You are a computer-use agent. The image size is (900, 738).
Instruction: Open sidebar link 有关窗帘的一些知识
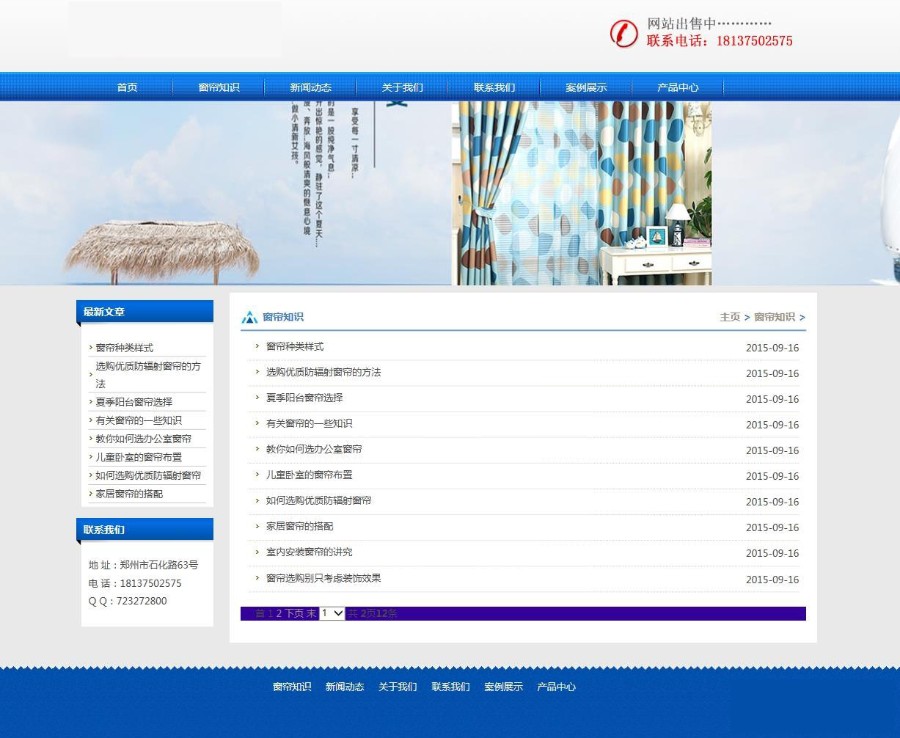pos(138,420)
